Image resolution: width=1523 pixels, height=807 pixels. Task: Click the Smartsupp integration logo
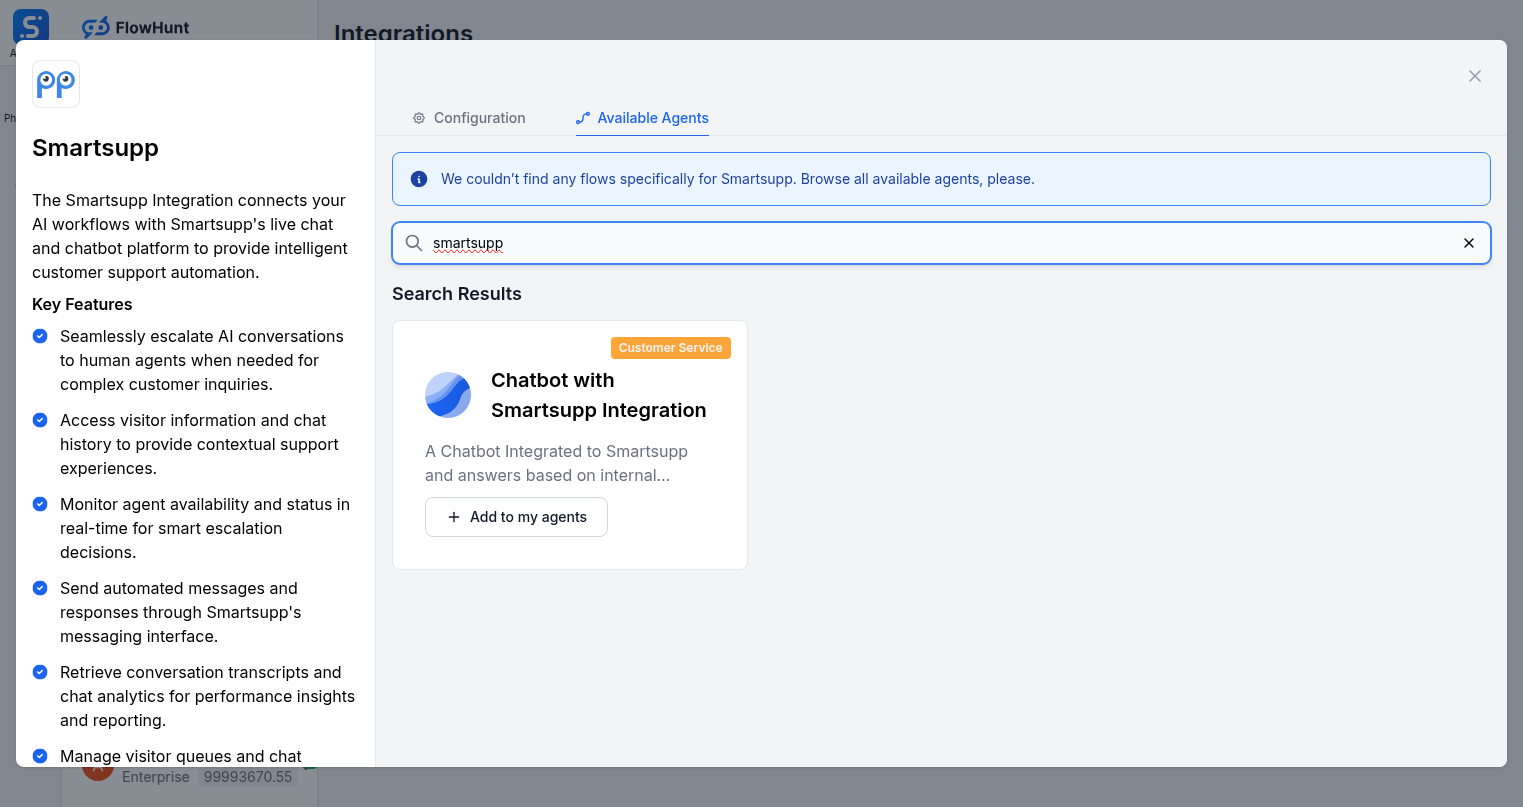[x=55, y=84]
